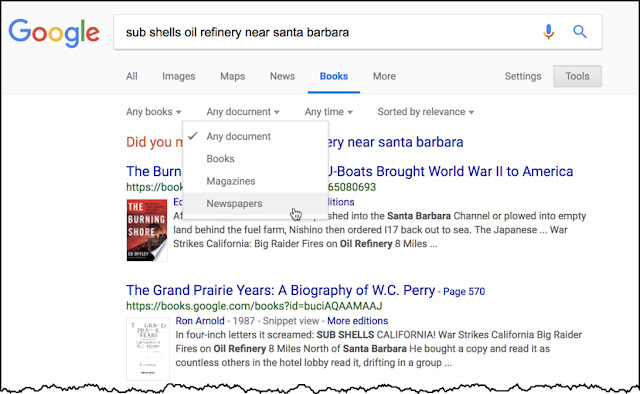Image resolution: width=640 pixels, height=394 pixels.
Task: Click in the search query input field
Action: pyautogui.click(x=327, y=32)
